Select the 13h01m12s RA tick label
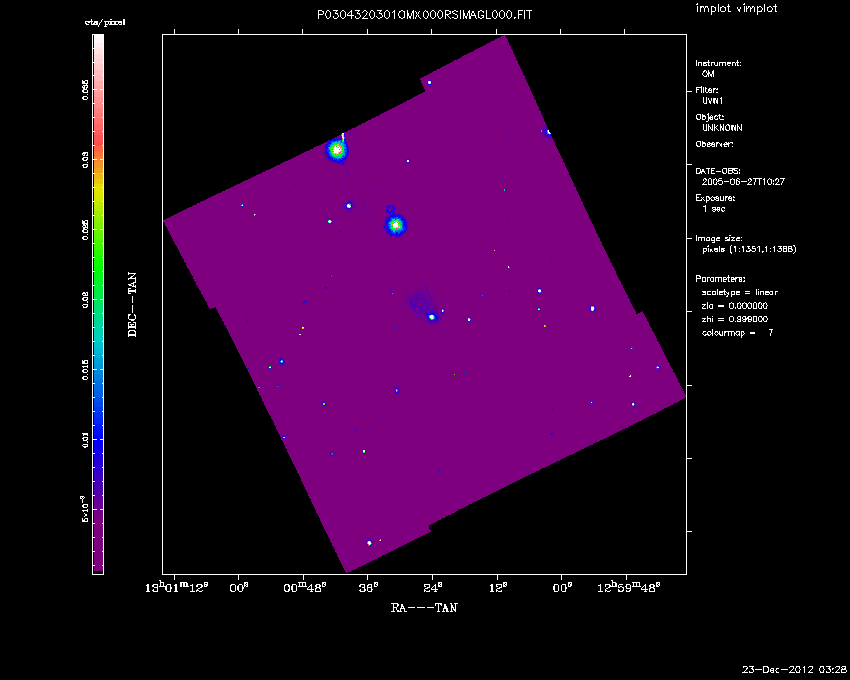Image resolution: width=850 pixels, height=680 pixels. tap(177, 588)
